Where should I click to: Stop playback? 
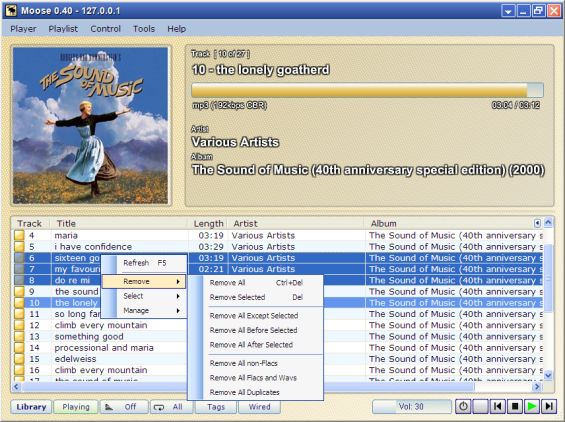[x=515, y=407]
